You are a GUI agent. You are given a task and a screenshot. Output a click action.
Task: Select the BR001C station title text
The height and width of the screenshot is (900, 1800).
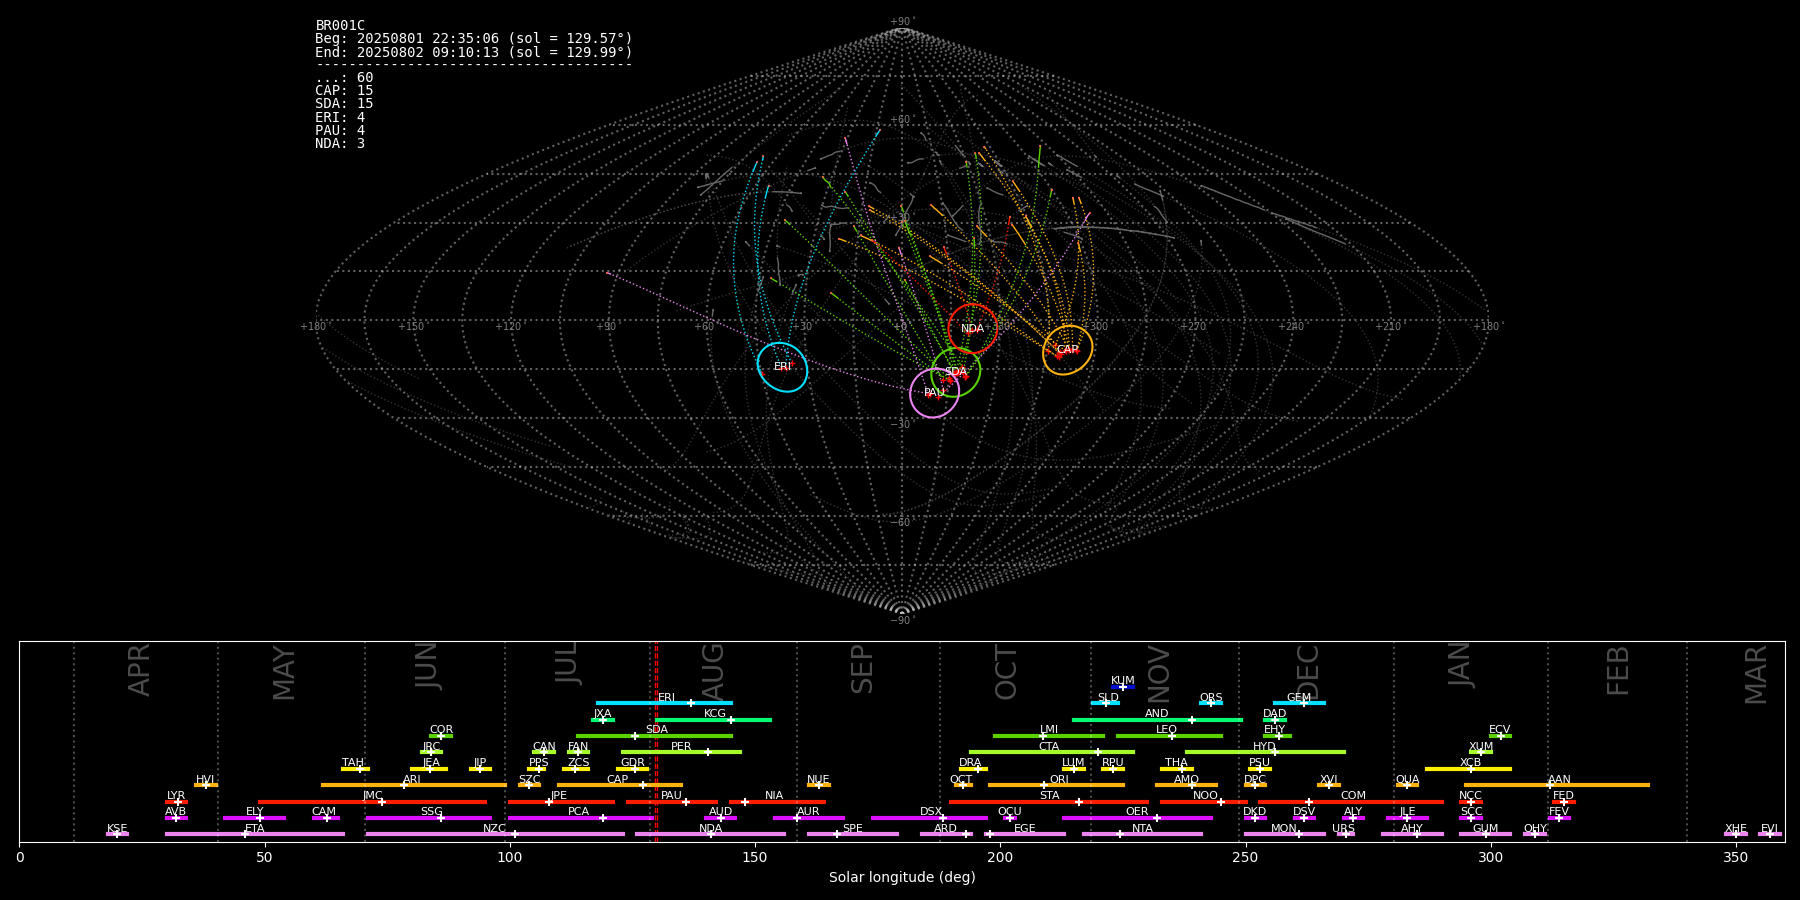pos(340,26)
